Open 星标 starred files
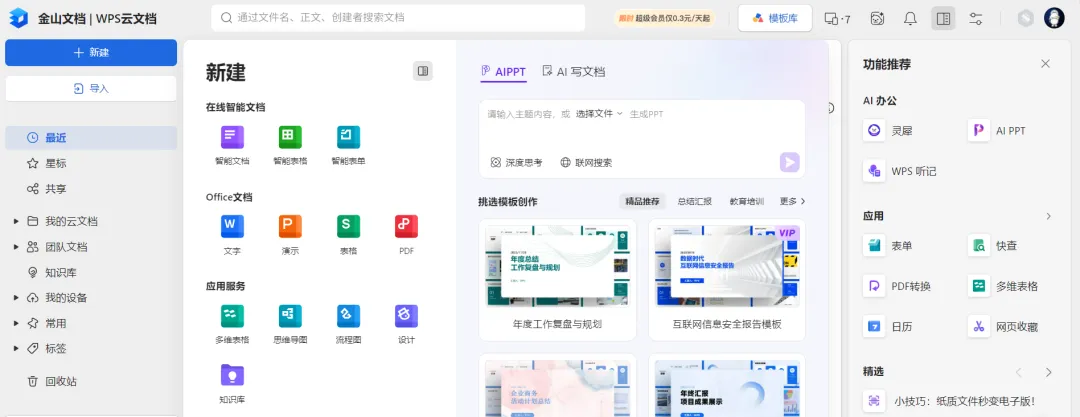Viewport: 1080px width, 417px height. (91, 163)
